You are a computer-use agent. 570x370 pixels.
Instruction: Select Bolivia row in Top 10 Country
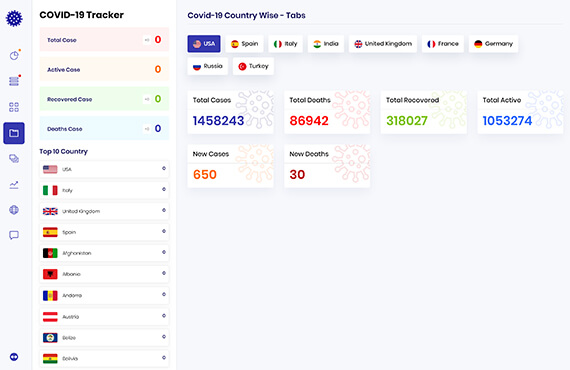[104, 358]
